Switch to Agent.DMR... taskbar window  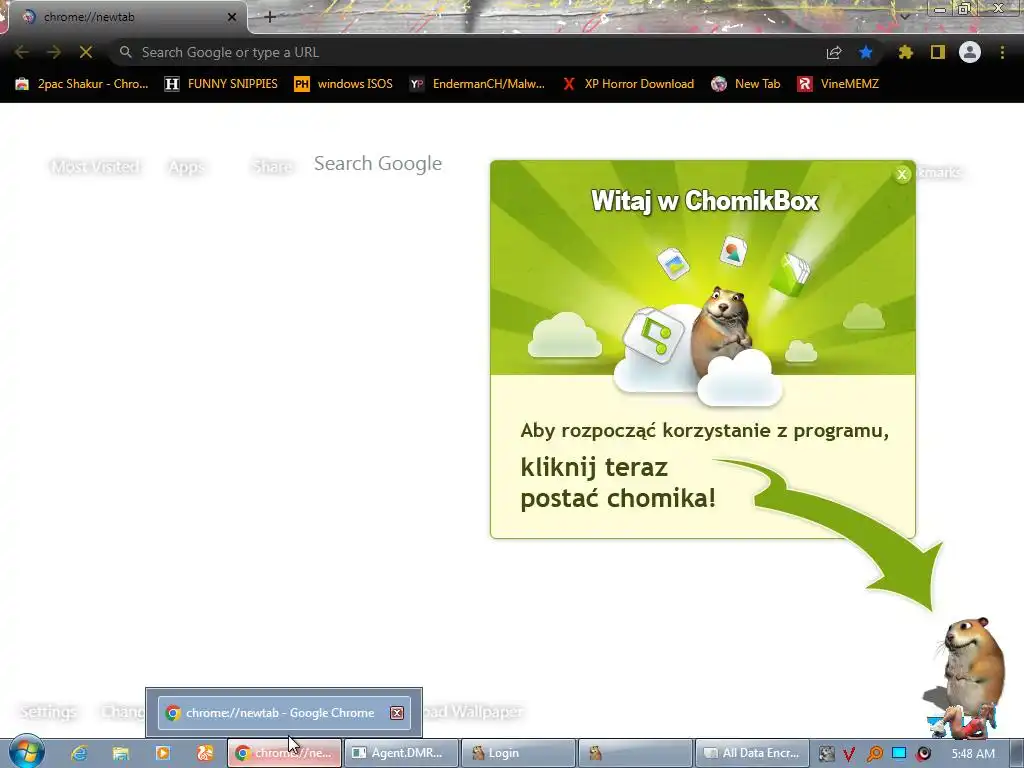tap(400, 753)
